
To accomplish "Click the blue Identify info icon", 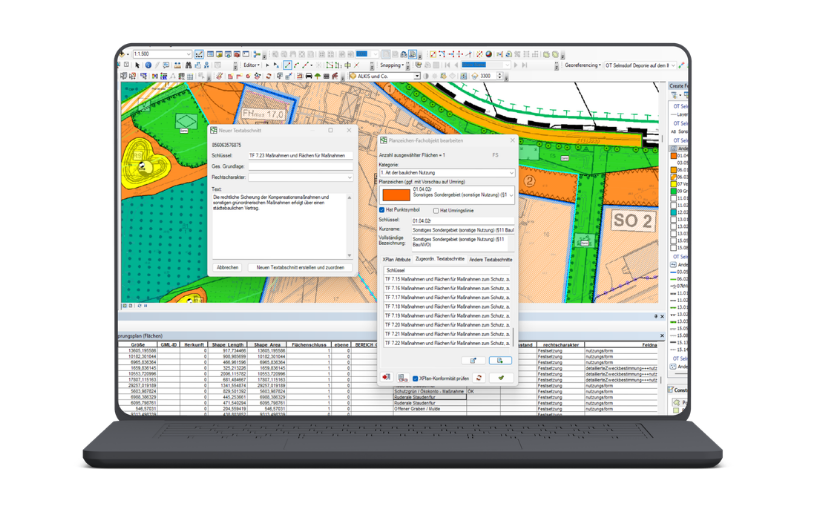I will point(148,65).
